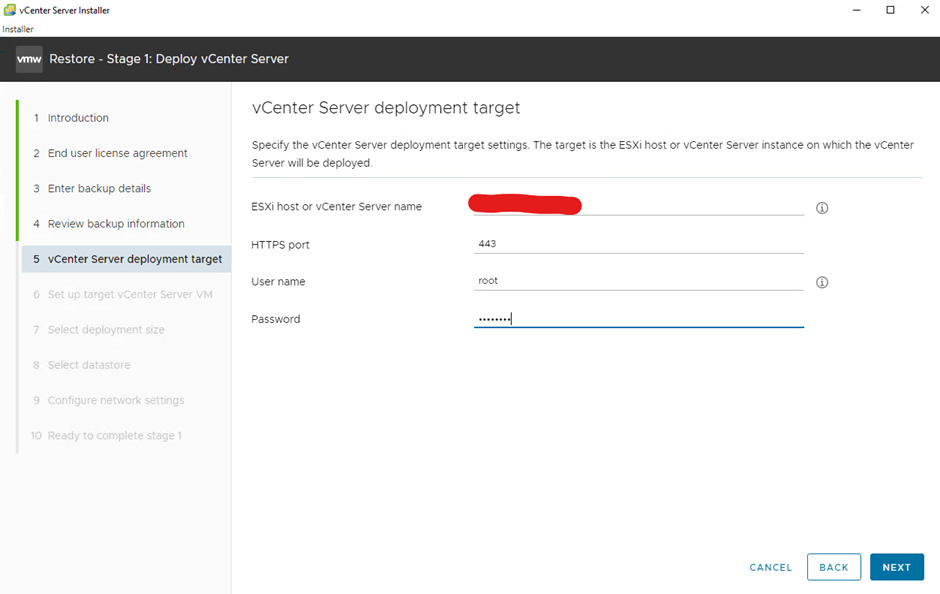The width and height of the screenshot is (940, 594).
Task: Open the Installer menu
Action: (x=18, y=29)
